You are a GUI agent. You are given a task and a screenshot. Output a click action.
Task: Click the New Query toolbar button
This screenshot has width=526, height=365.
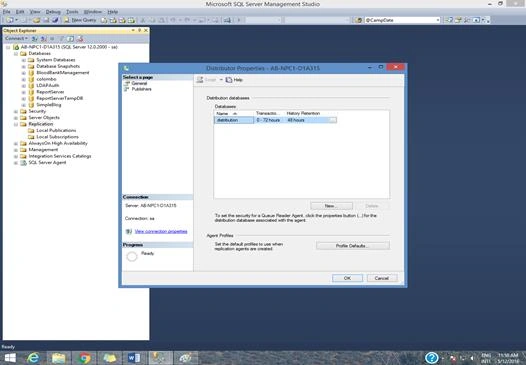tap(80, 20)
